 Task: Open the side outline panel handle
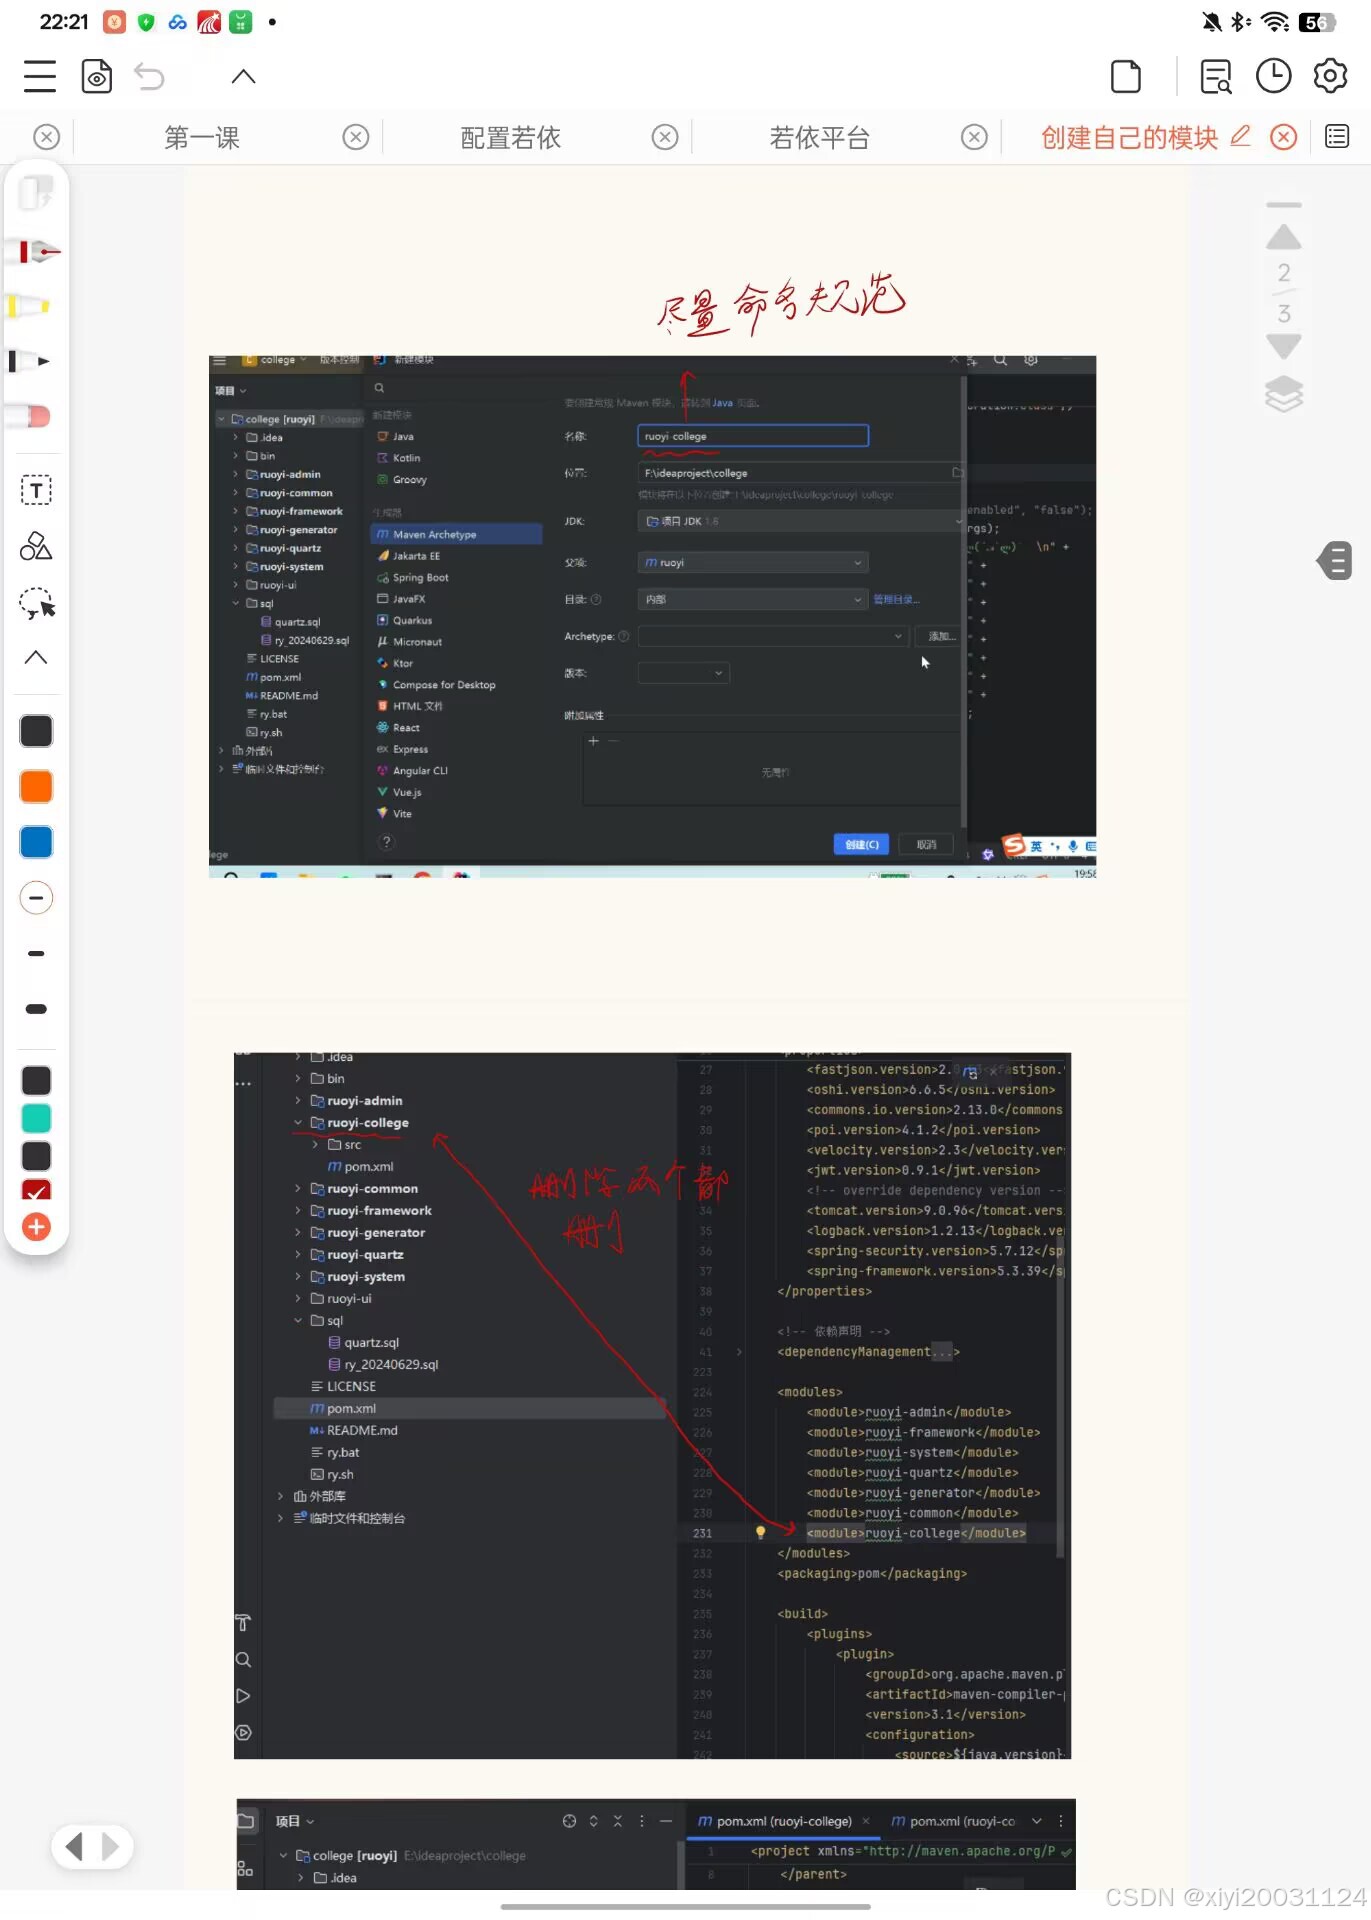coord(1336,561)
